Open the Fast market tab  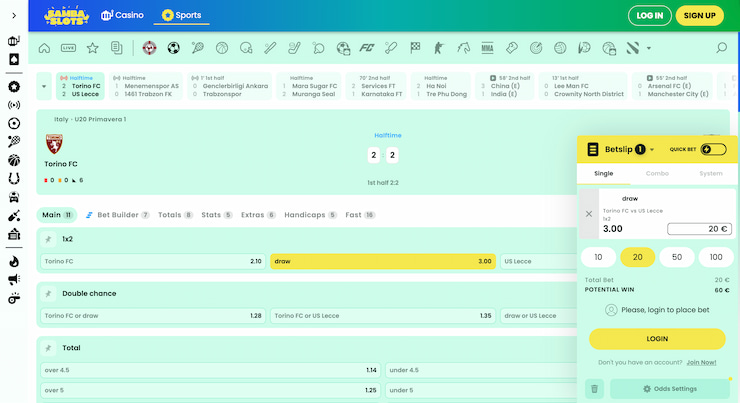click(x=360, y=215)
